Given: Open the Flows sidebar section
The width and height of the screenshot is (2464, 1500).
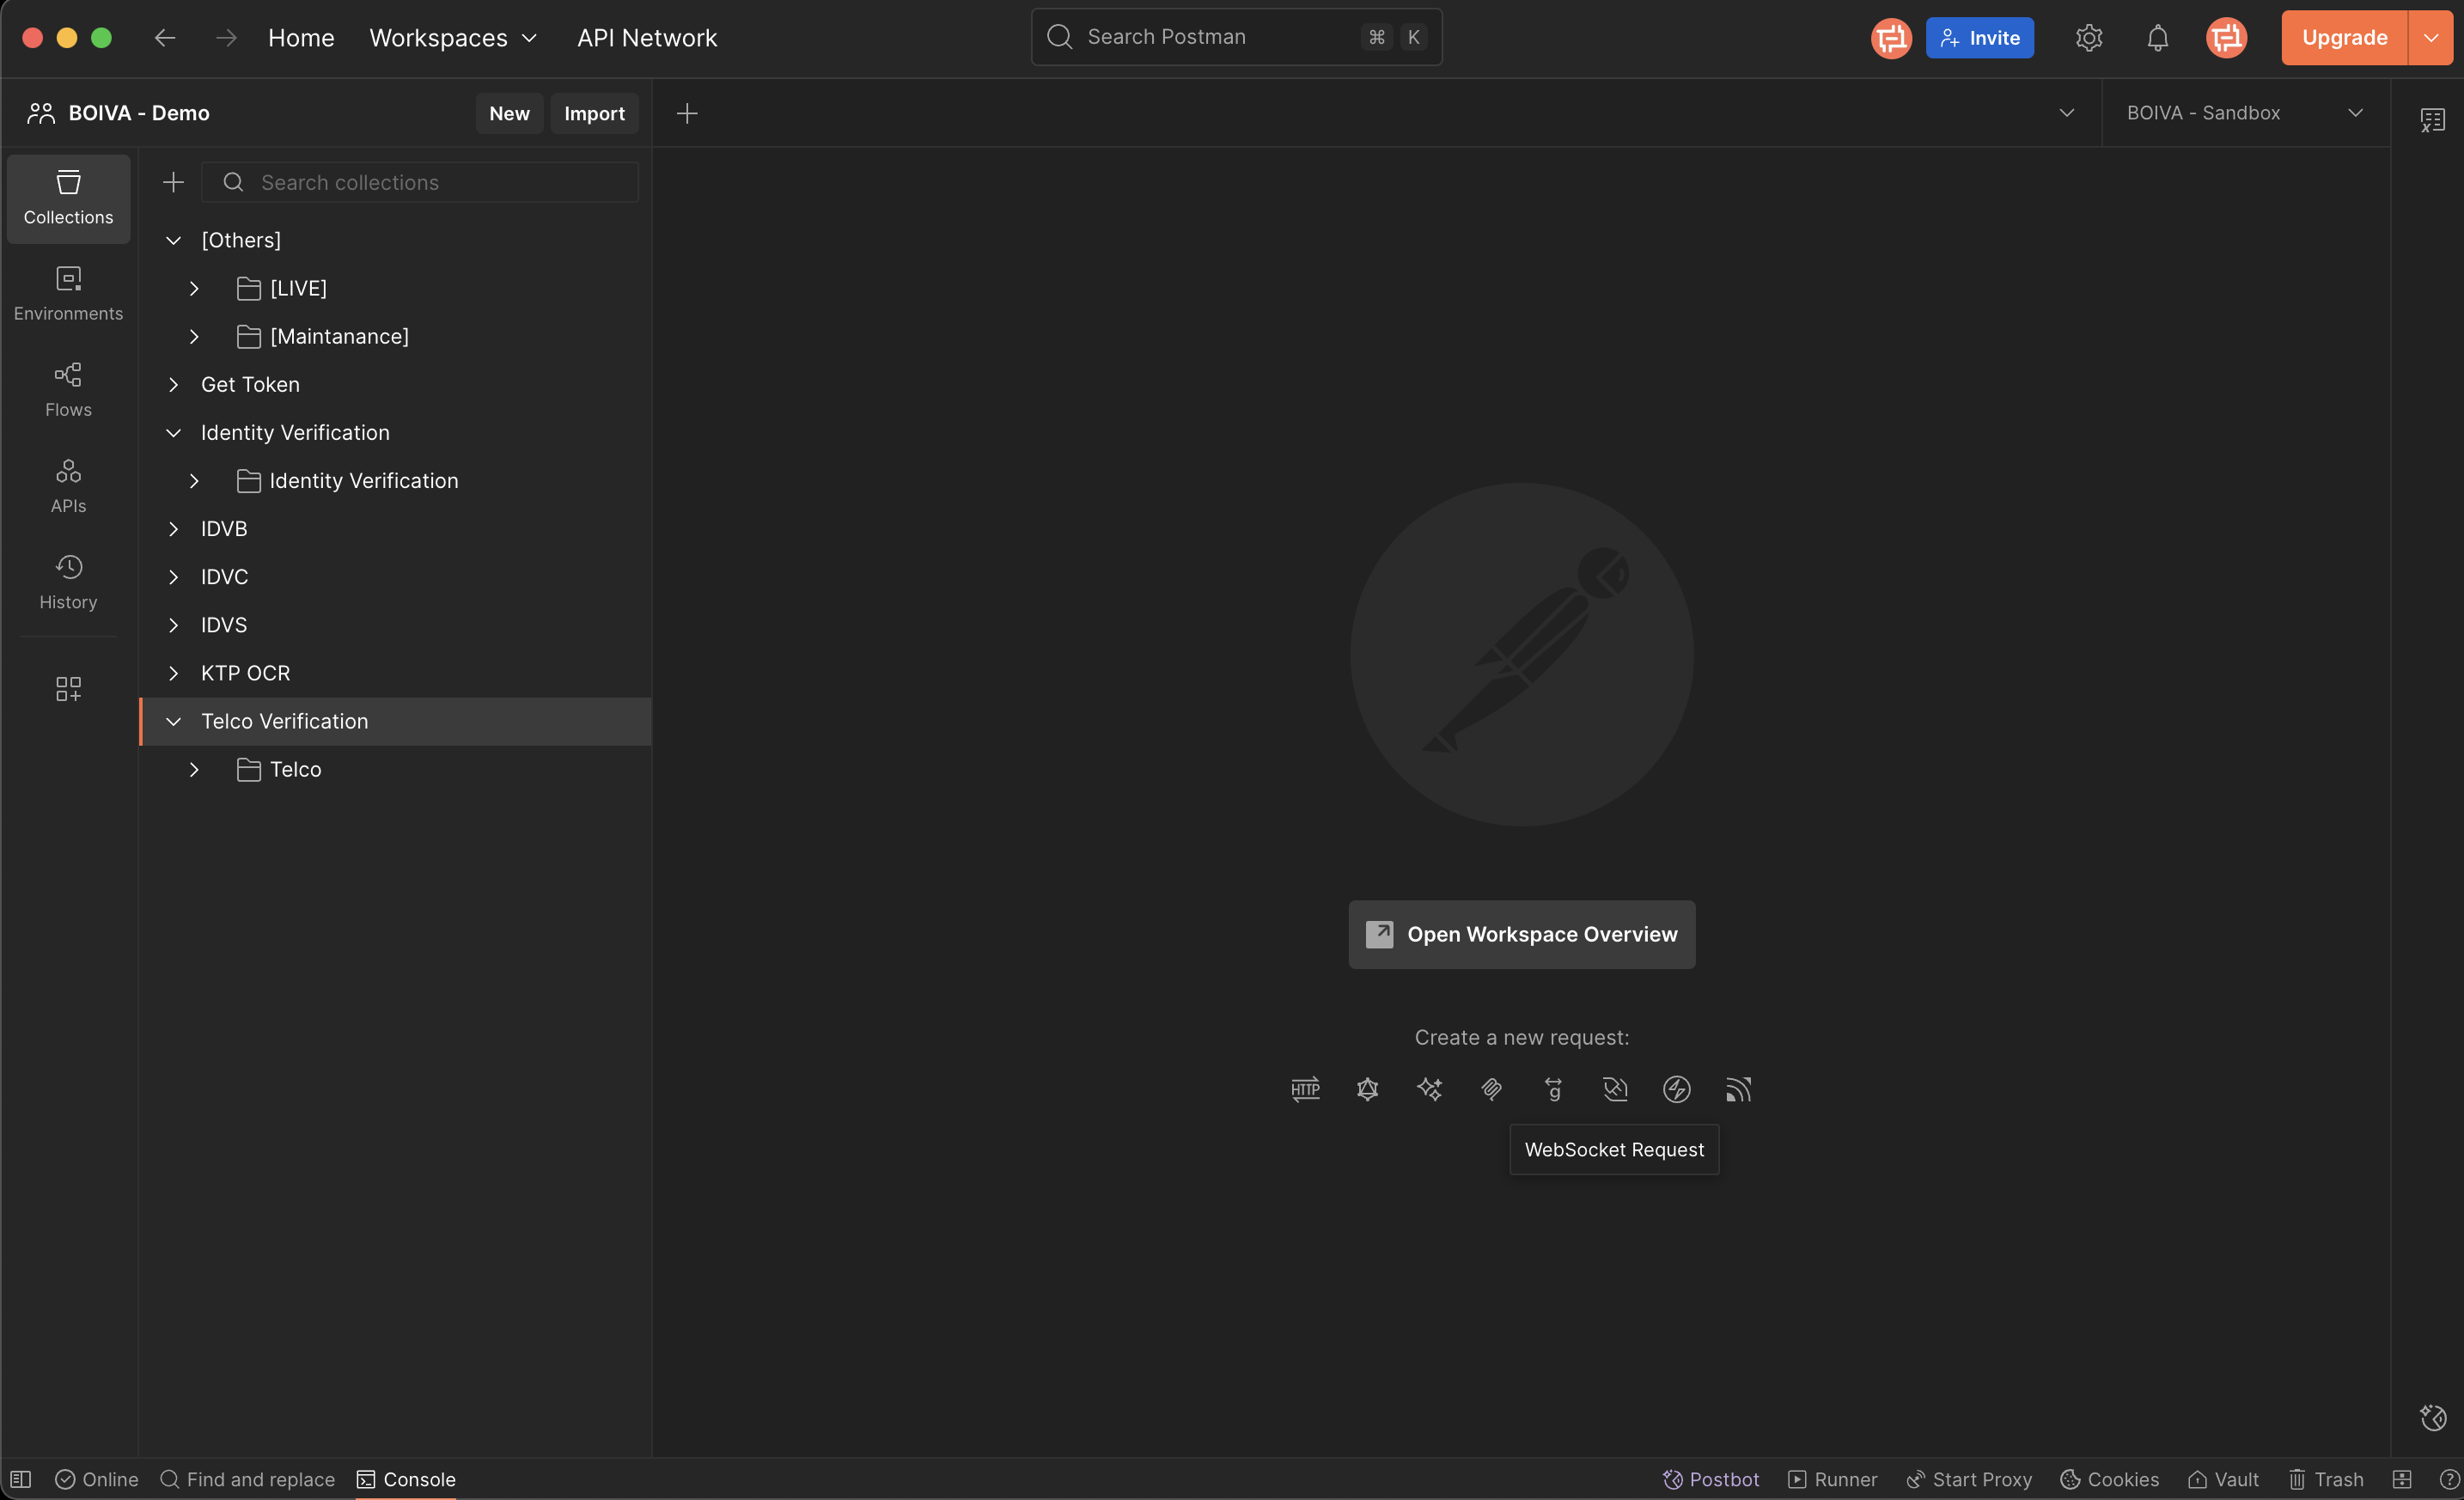Looking at the screenshot, I should click(x=68, y=389).
